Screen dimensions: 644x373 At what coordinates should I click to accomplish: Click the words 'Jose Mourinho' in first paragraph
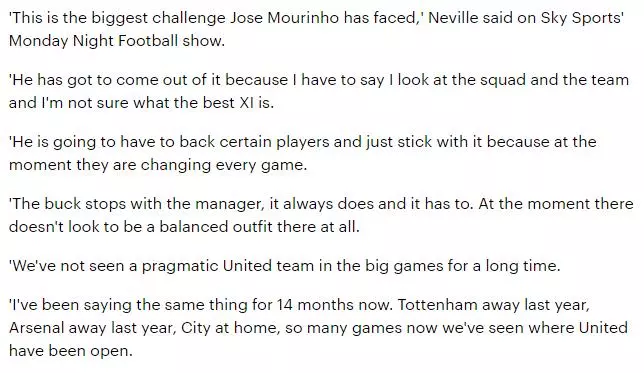284,18
